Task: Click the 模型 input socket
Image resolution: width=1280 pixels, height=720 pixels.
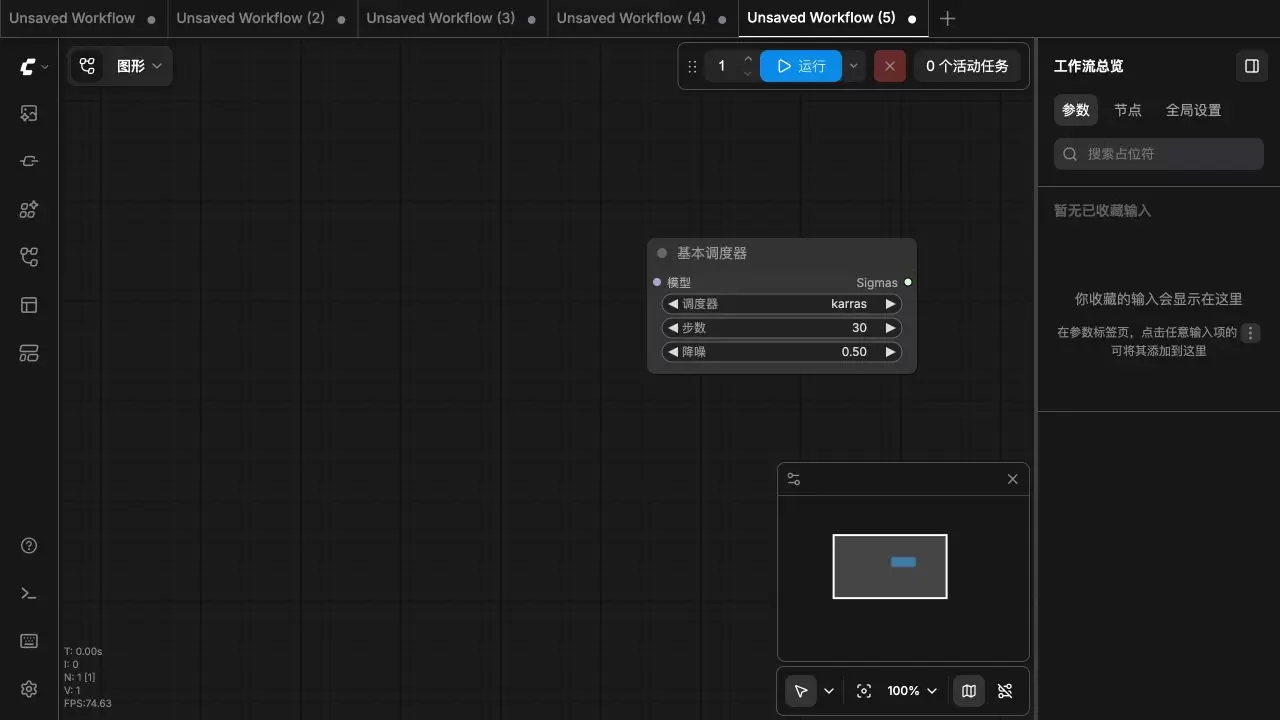Action: [x=657, y=283]
